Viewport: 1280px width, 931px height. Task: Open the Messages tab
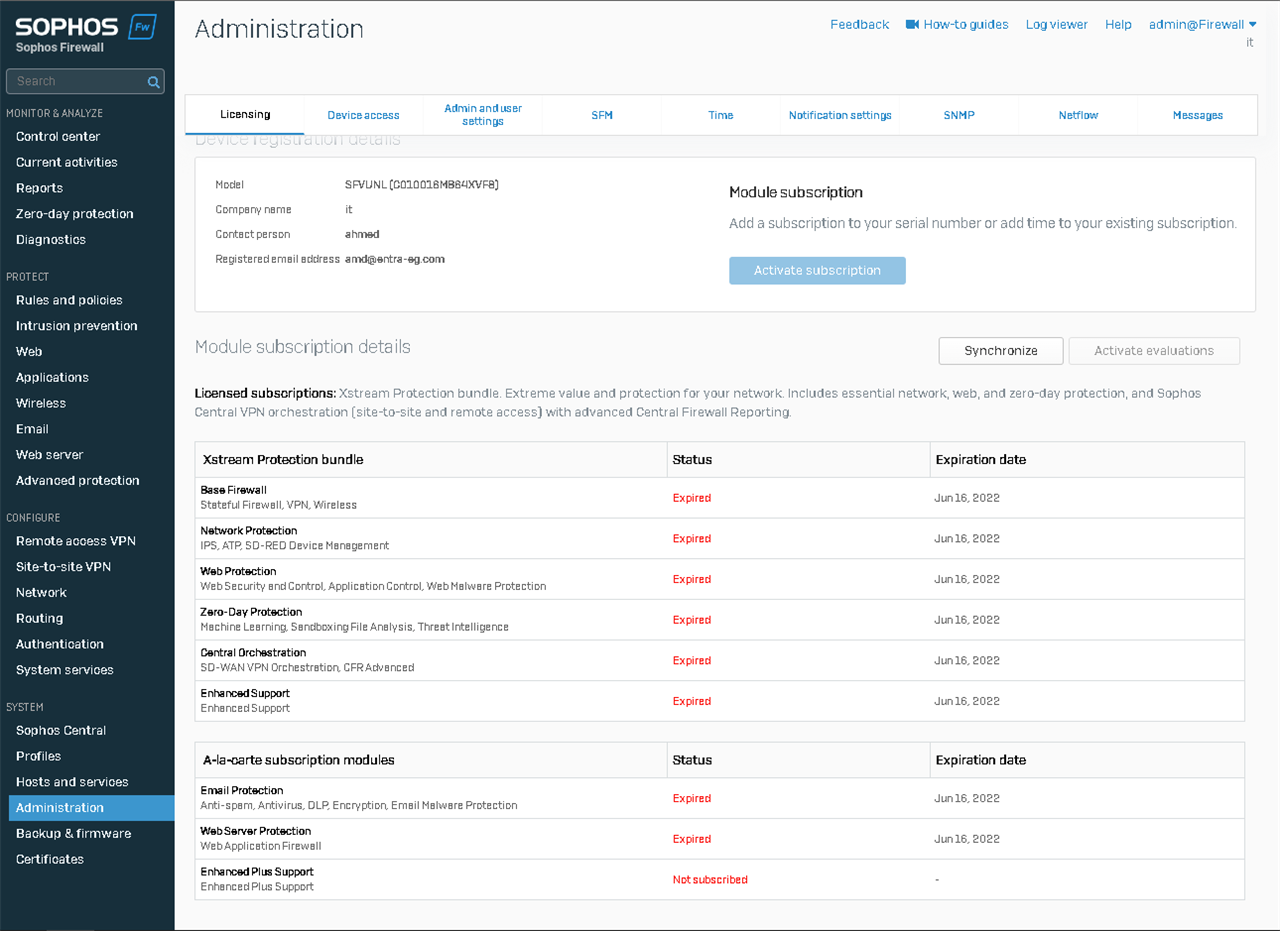point(1198,115)
